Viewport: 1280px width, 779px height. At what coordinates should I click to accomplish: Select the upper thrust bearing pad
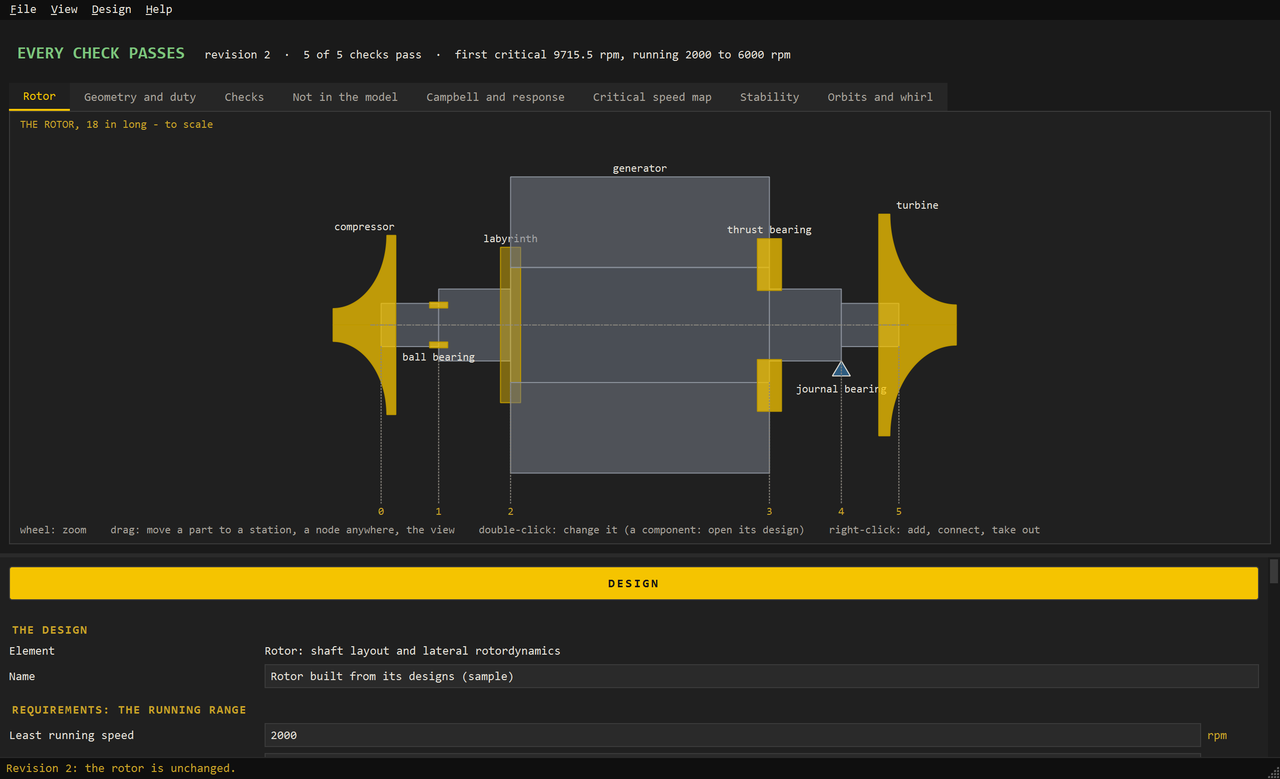click(x=769, y=264)
